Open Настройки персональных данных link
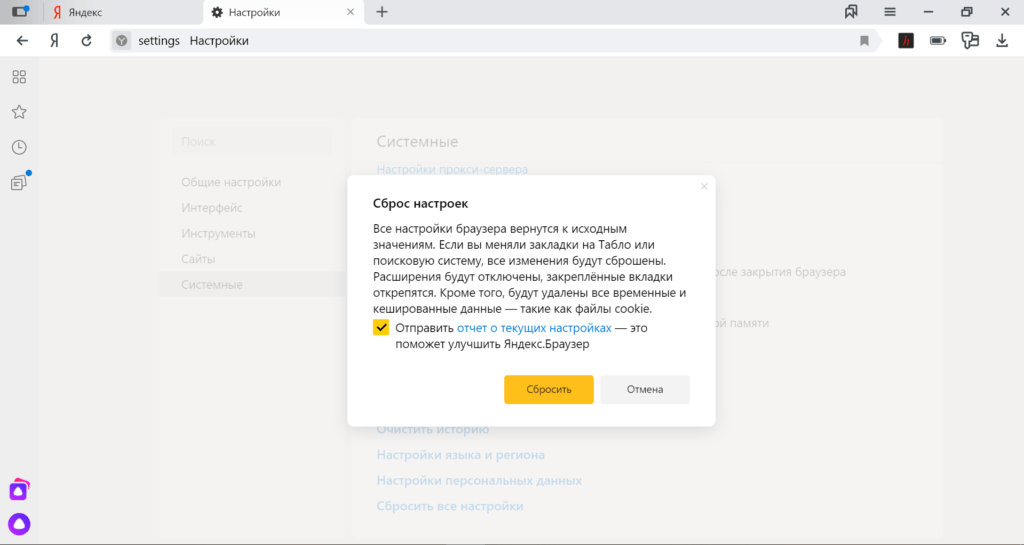Viewport: 1024px width, 545px height. [x=479, y=480]
